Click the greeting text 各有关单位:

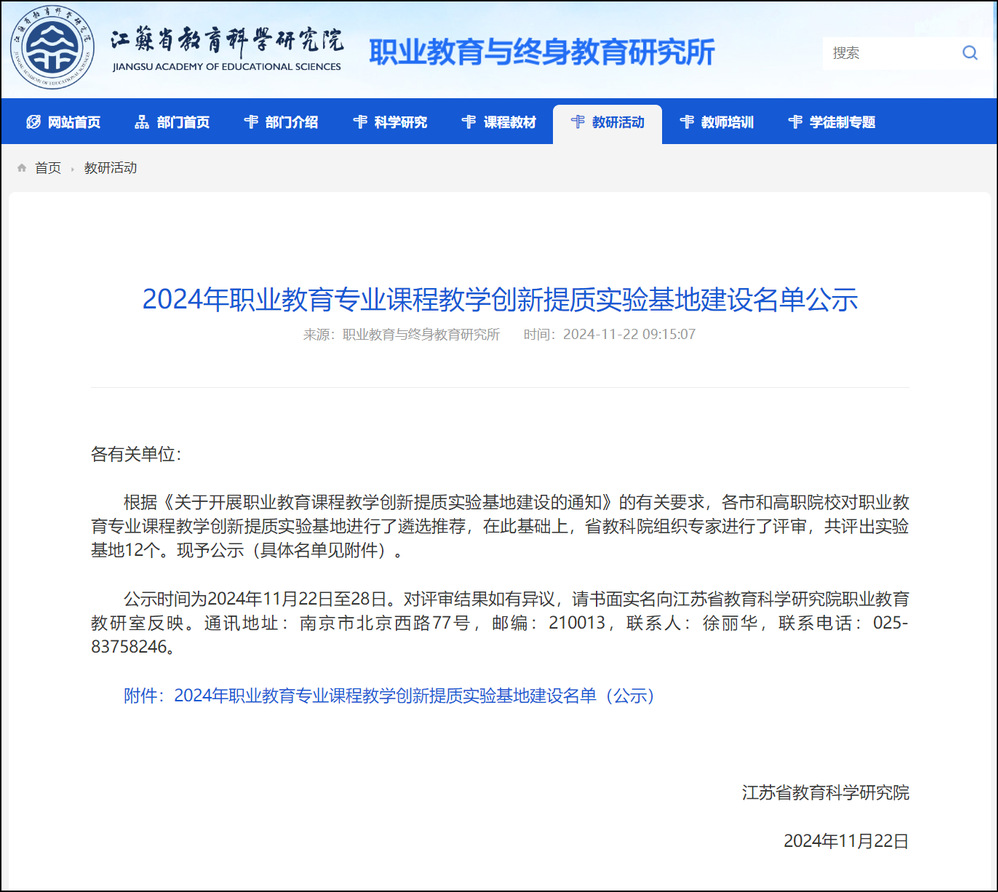tap(136, 454)
